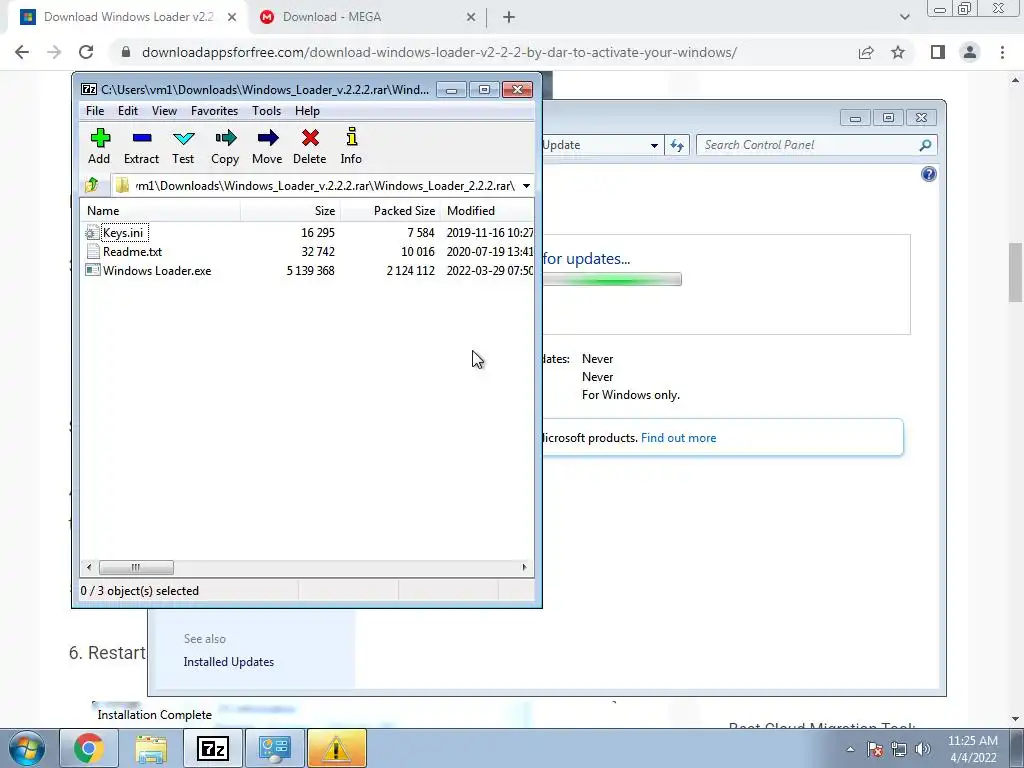Switch to Chrome in the taskbar
This screenshot has width=1024, height=768.
(x=89, y=748)
